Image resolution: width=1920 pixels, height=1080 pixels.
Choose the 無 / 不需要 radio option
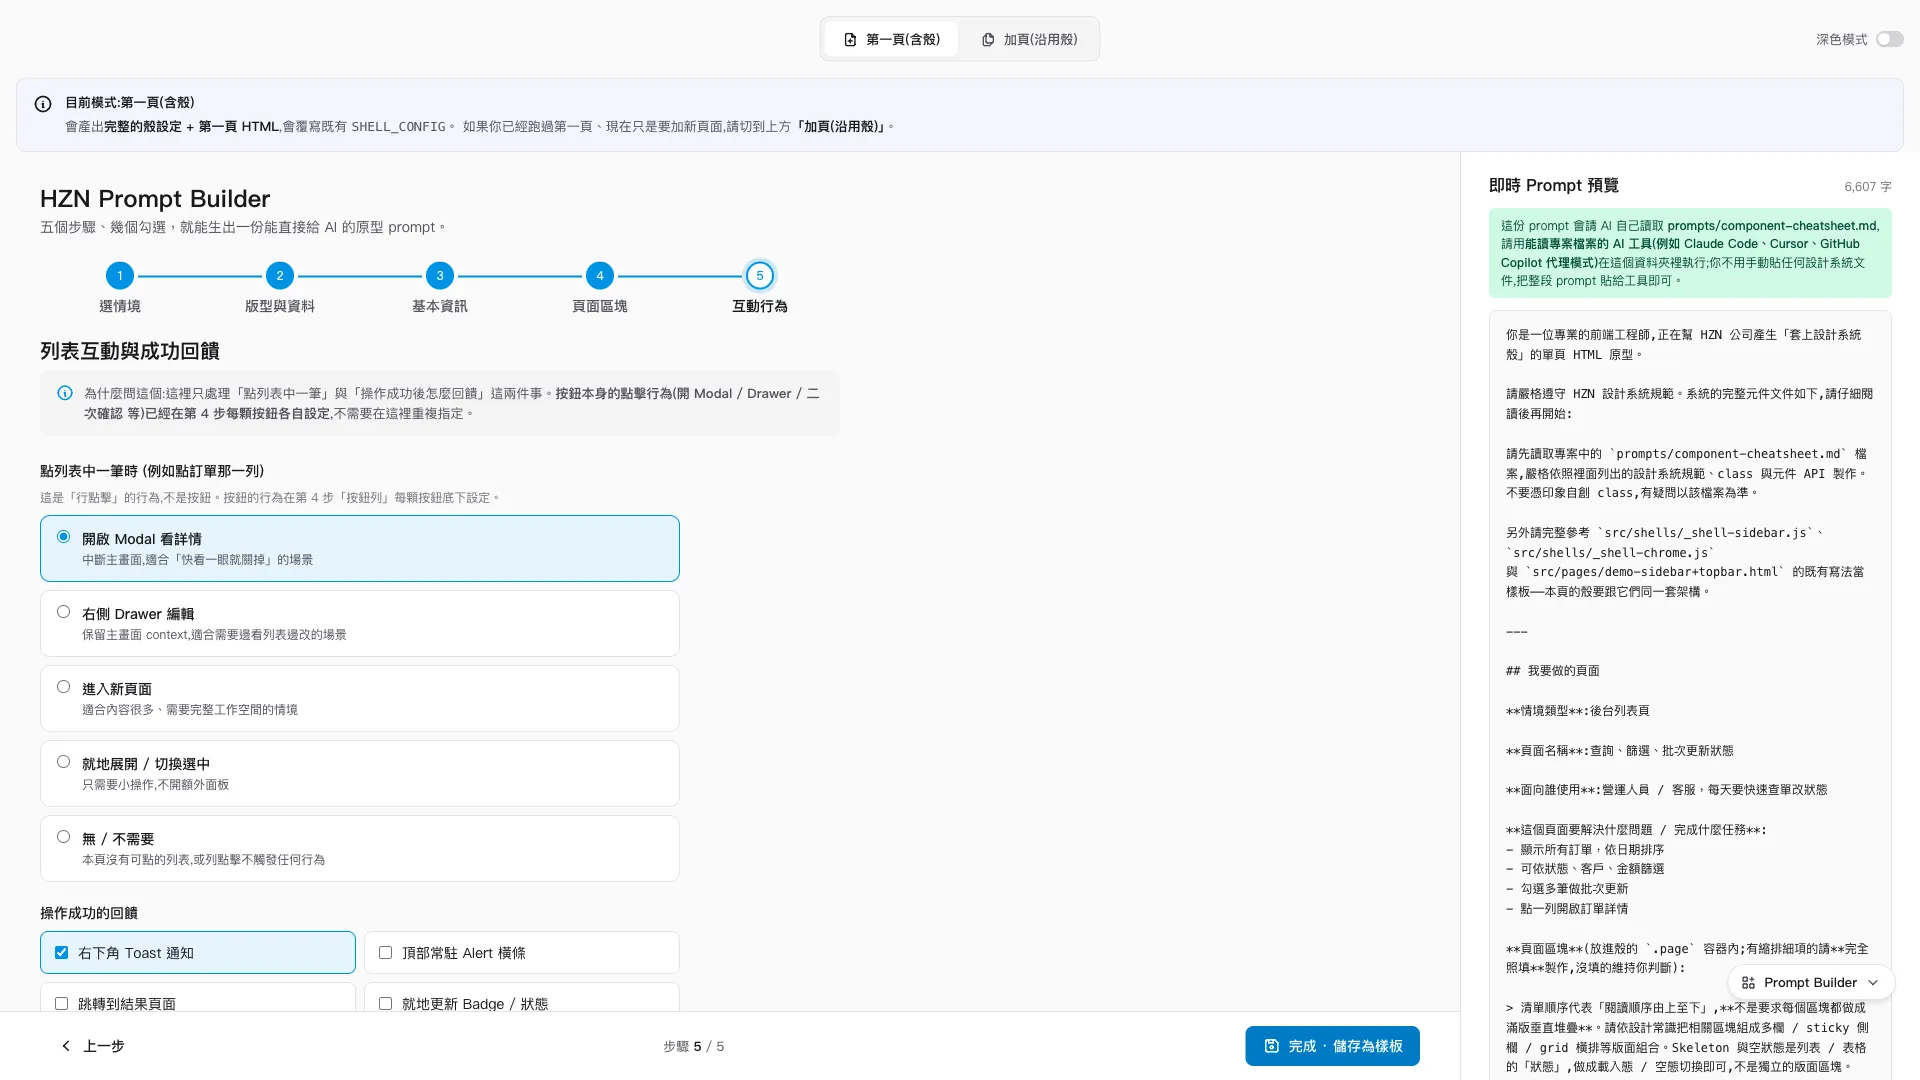[x=360, y=848]
